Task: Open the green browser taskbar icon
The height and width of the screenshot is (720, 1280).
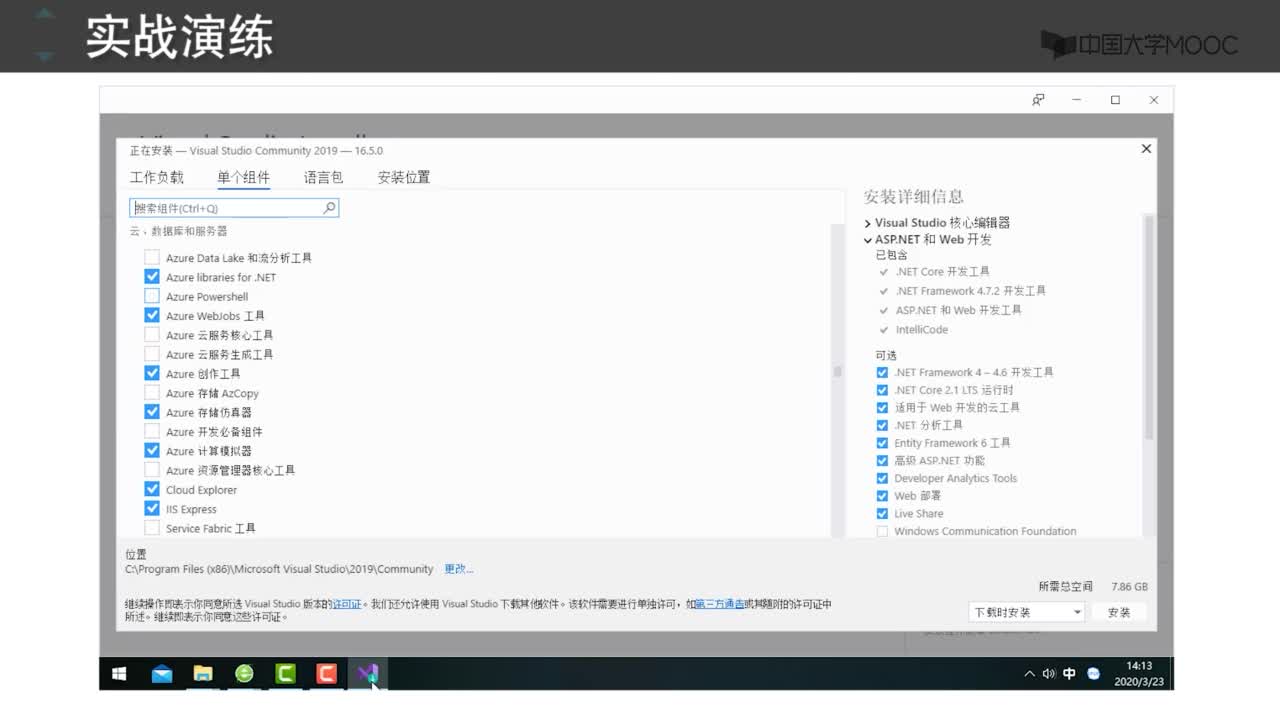Action: pyautogui.click(x=244, y=674)
